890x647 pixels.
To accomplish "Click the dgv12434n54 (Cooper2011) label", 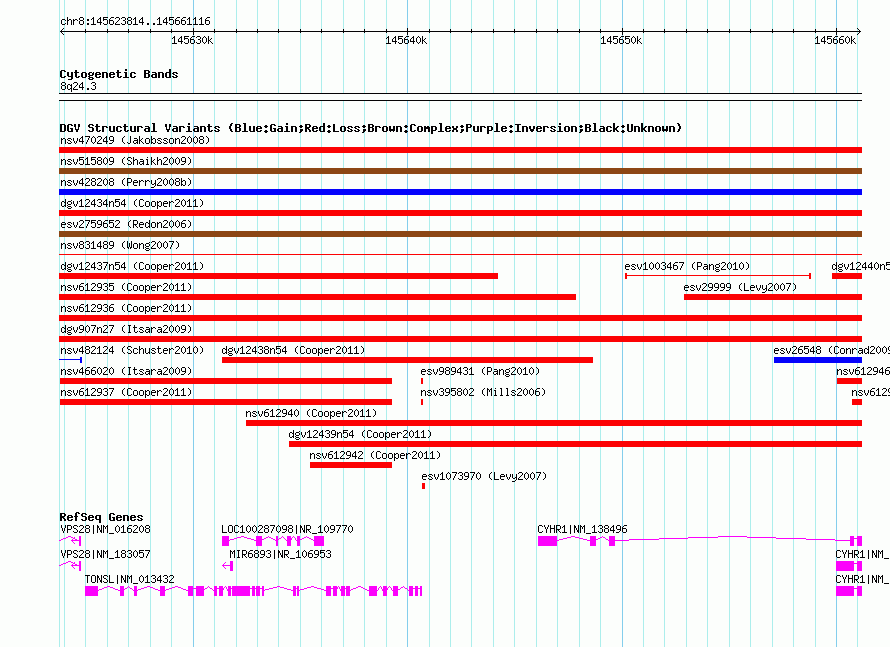I will pos(132,203).
